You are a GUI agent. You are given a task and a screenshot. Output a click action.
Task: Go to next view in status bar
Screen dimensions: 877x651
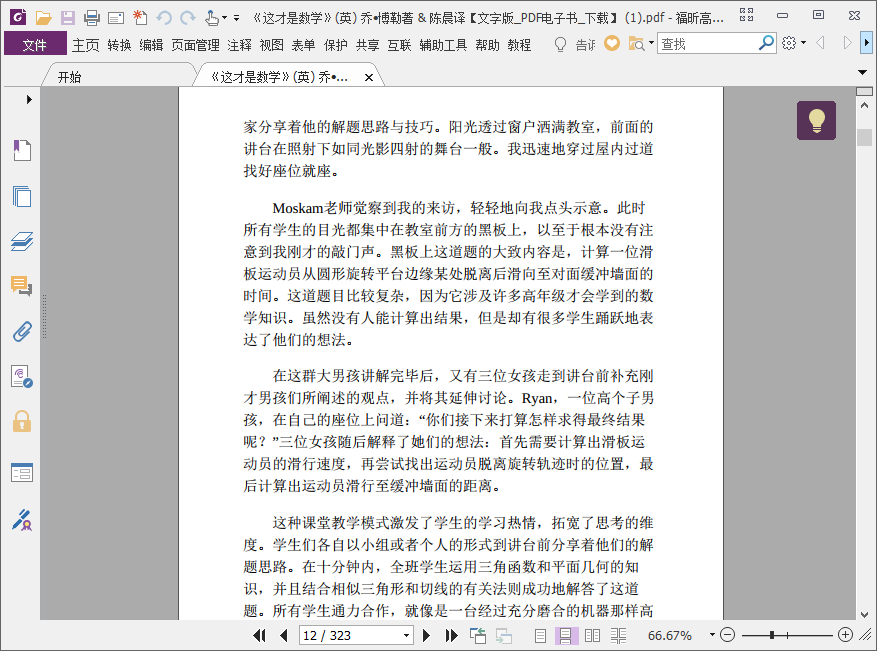[x=503, y=635]
